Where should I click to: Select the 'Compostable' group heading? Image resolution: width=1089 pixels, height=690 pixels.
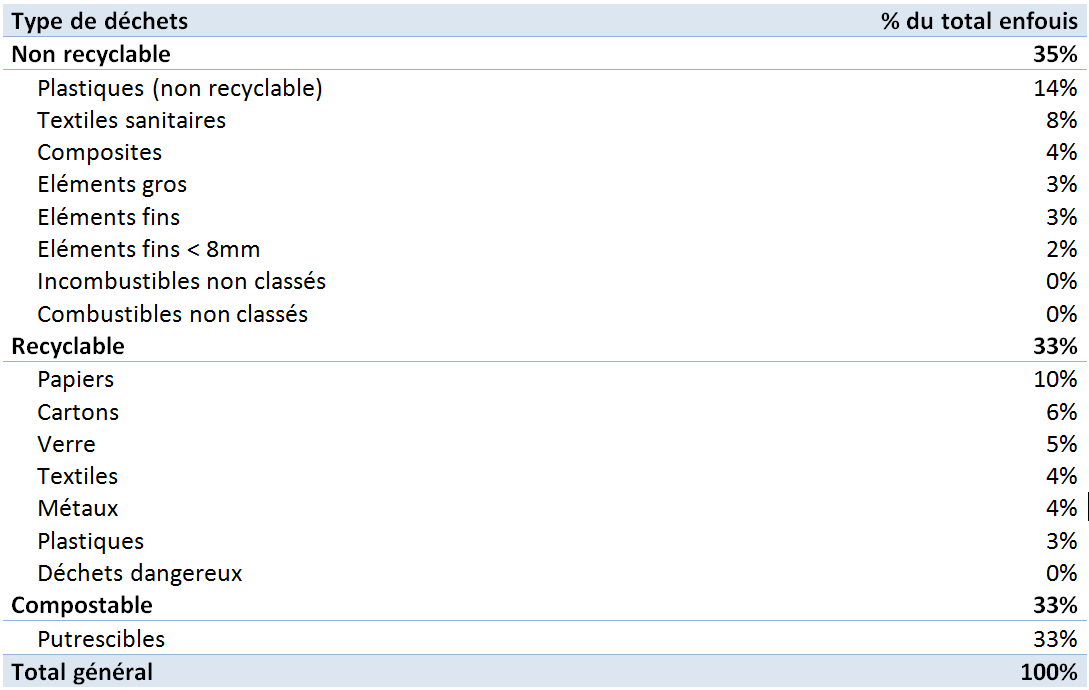82,605
